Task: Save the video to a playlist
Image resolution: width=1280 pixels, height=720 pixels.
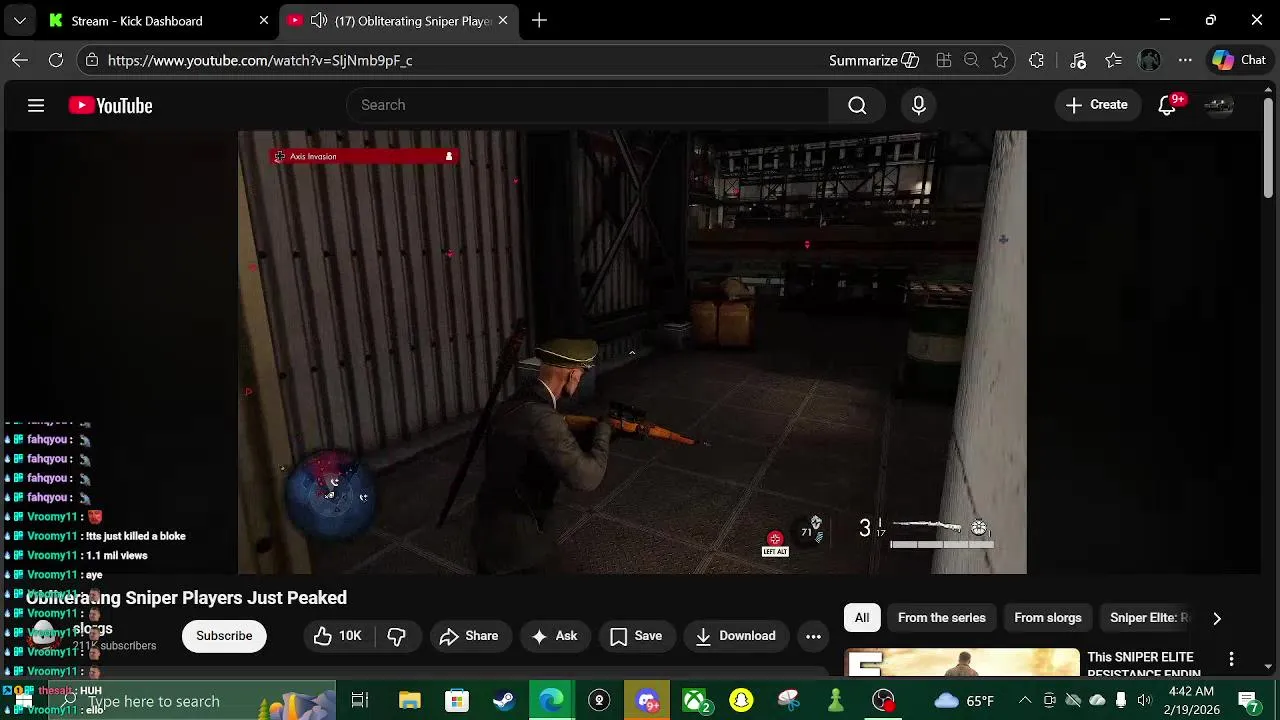Action: tap(636, 636)
